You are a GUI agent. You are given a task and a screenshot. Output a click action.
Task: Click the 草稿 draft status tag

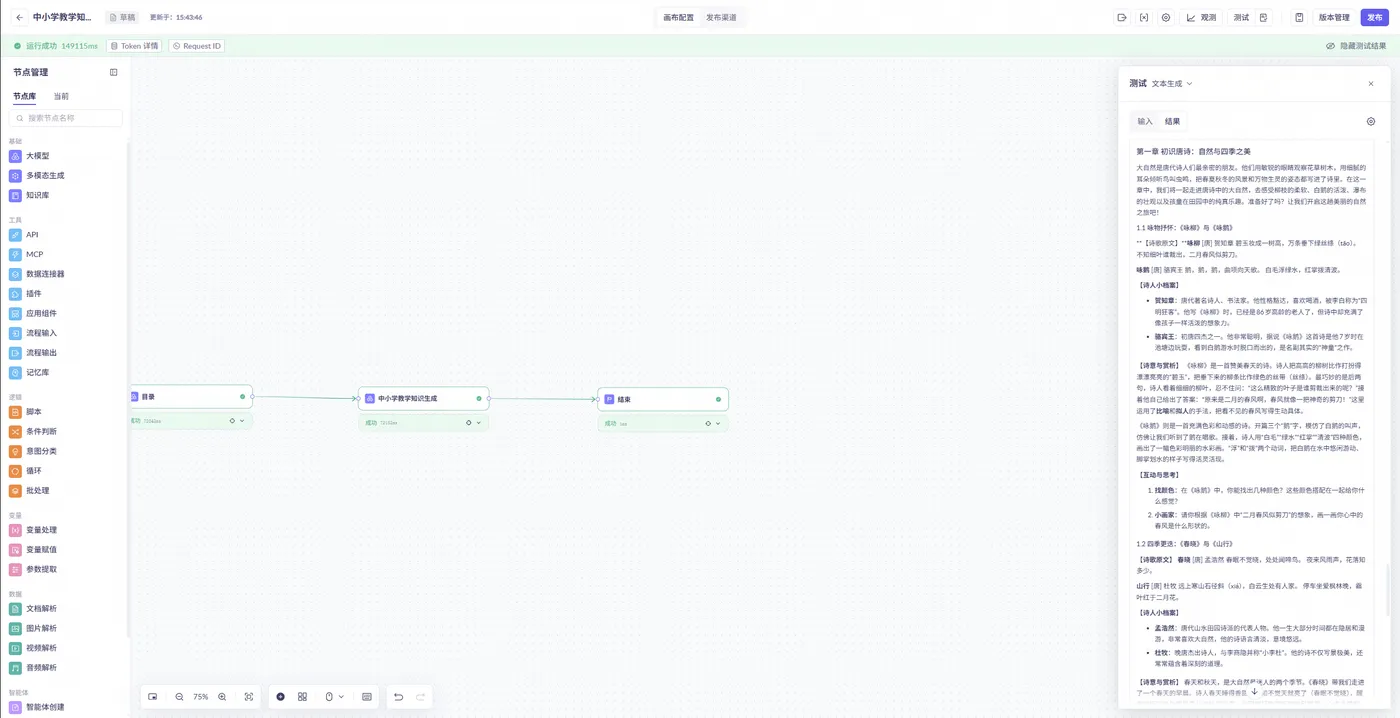(x=123, y=17)
